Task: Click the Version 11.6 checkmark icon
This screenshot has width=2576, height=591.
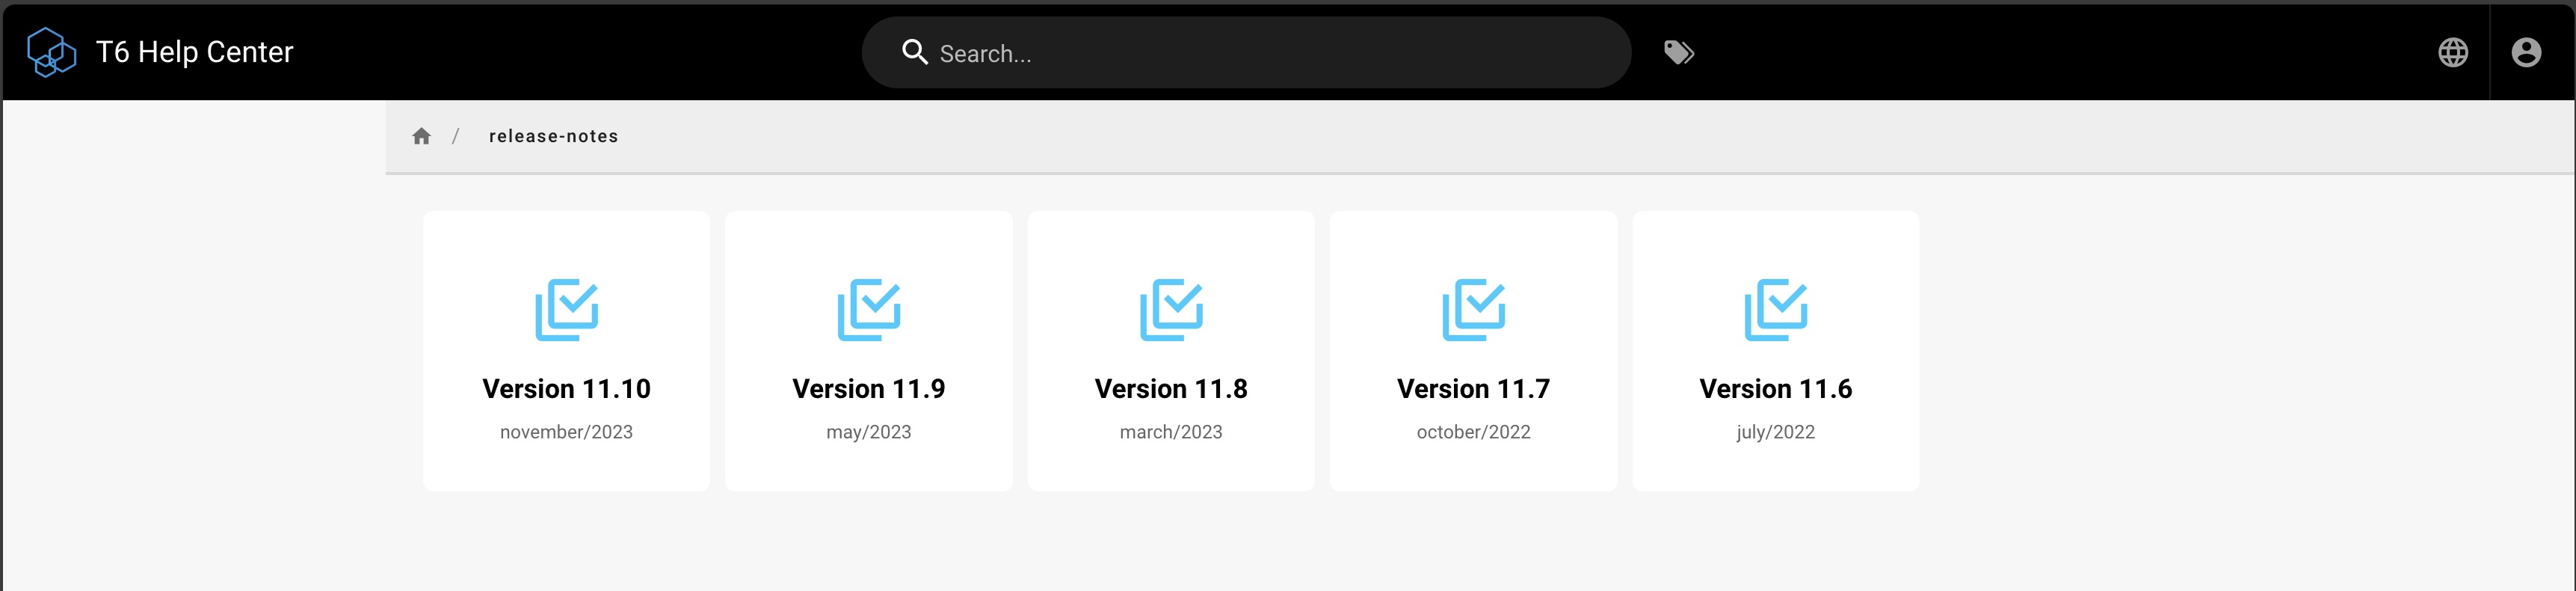Action: pos(1775,310)
